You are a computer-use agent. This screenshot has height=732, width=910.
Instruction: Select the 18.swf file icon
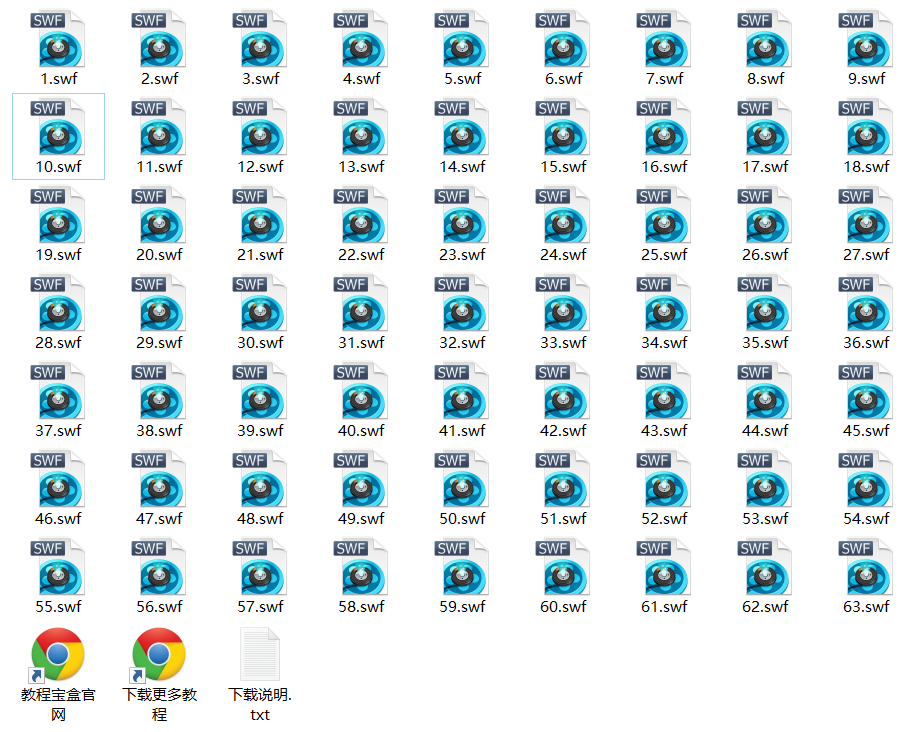[x=866, y=127]
